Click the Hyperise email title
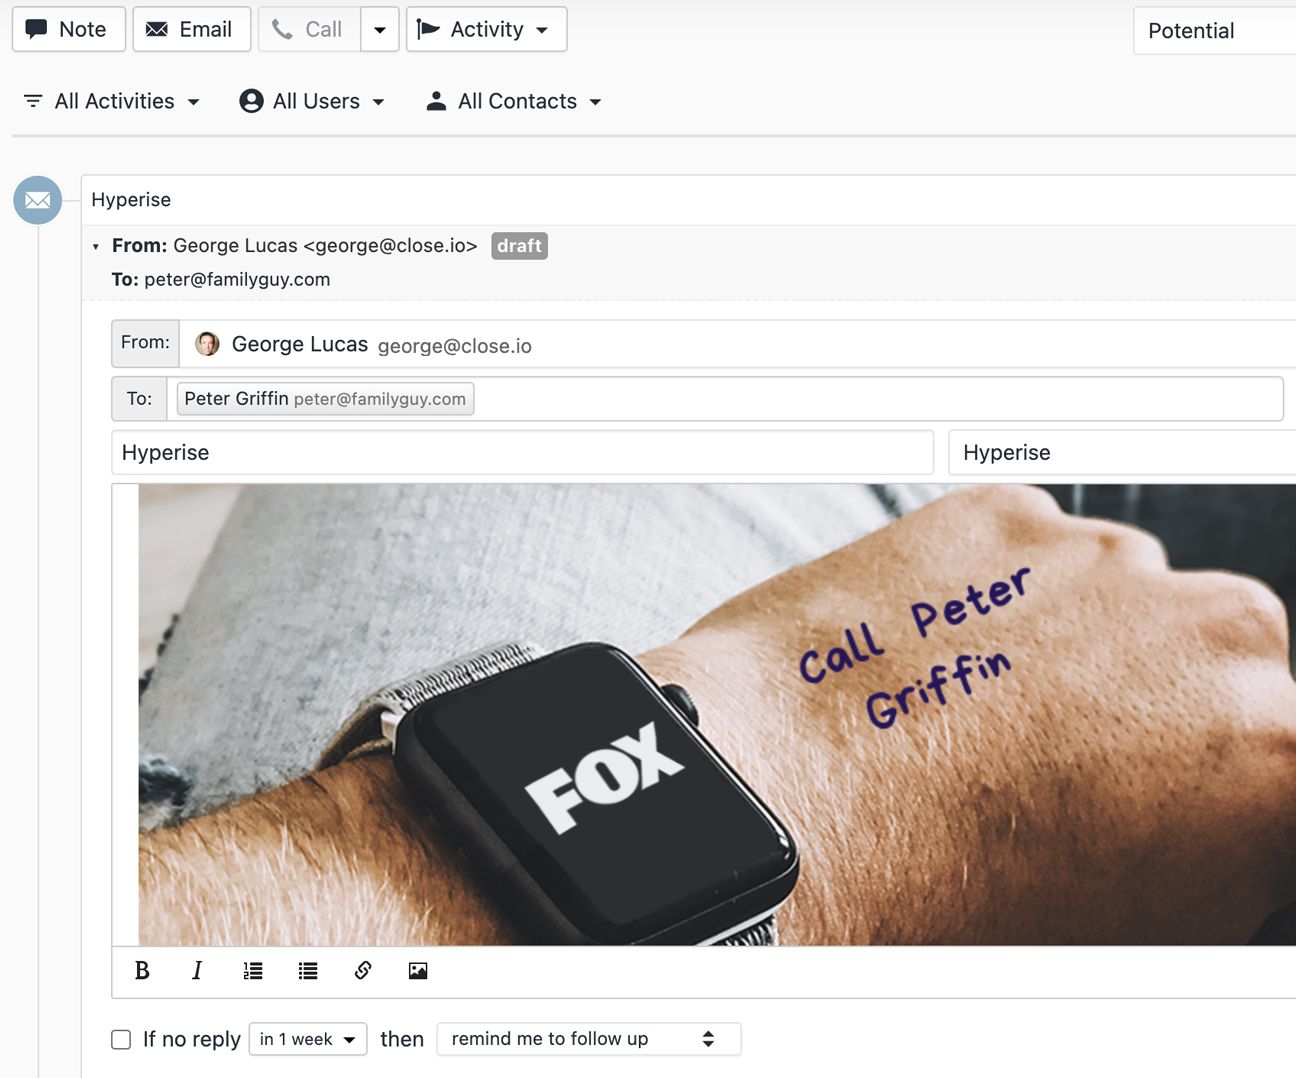 [x=131, y=200]
